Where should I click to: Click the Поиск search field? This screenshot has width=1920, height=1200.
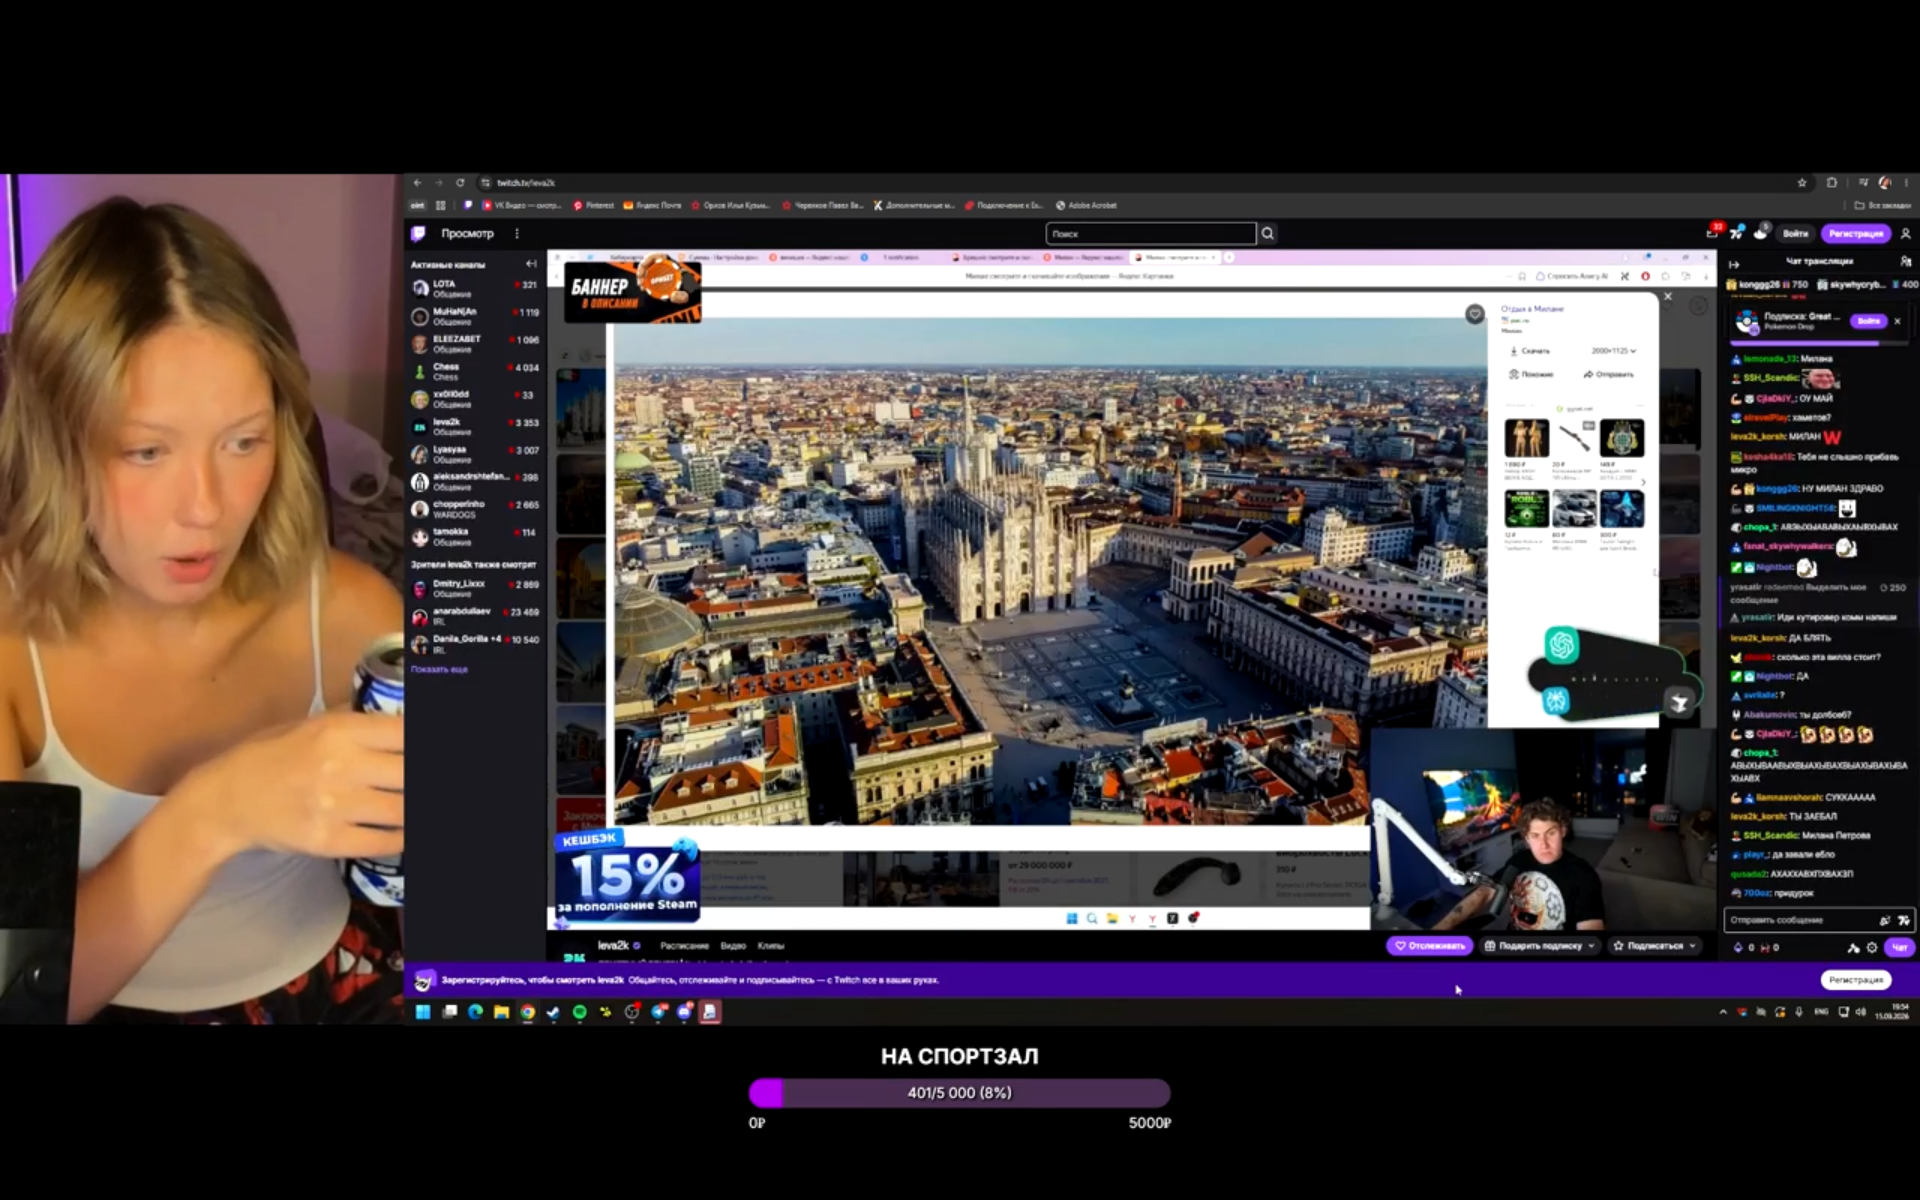[x=1150, y=233]
